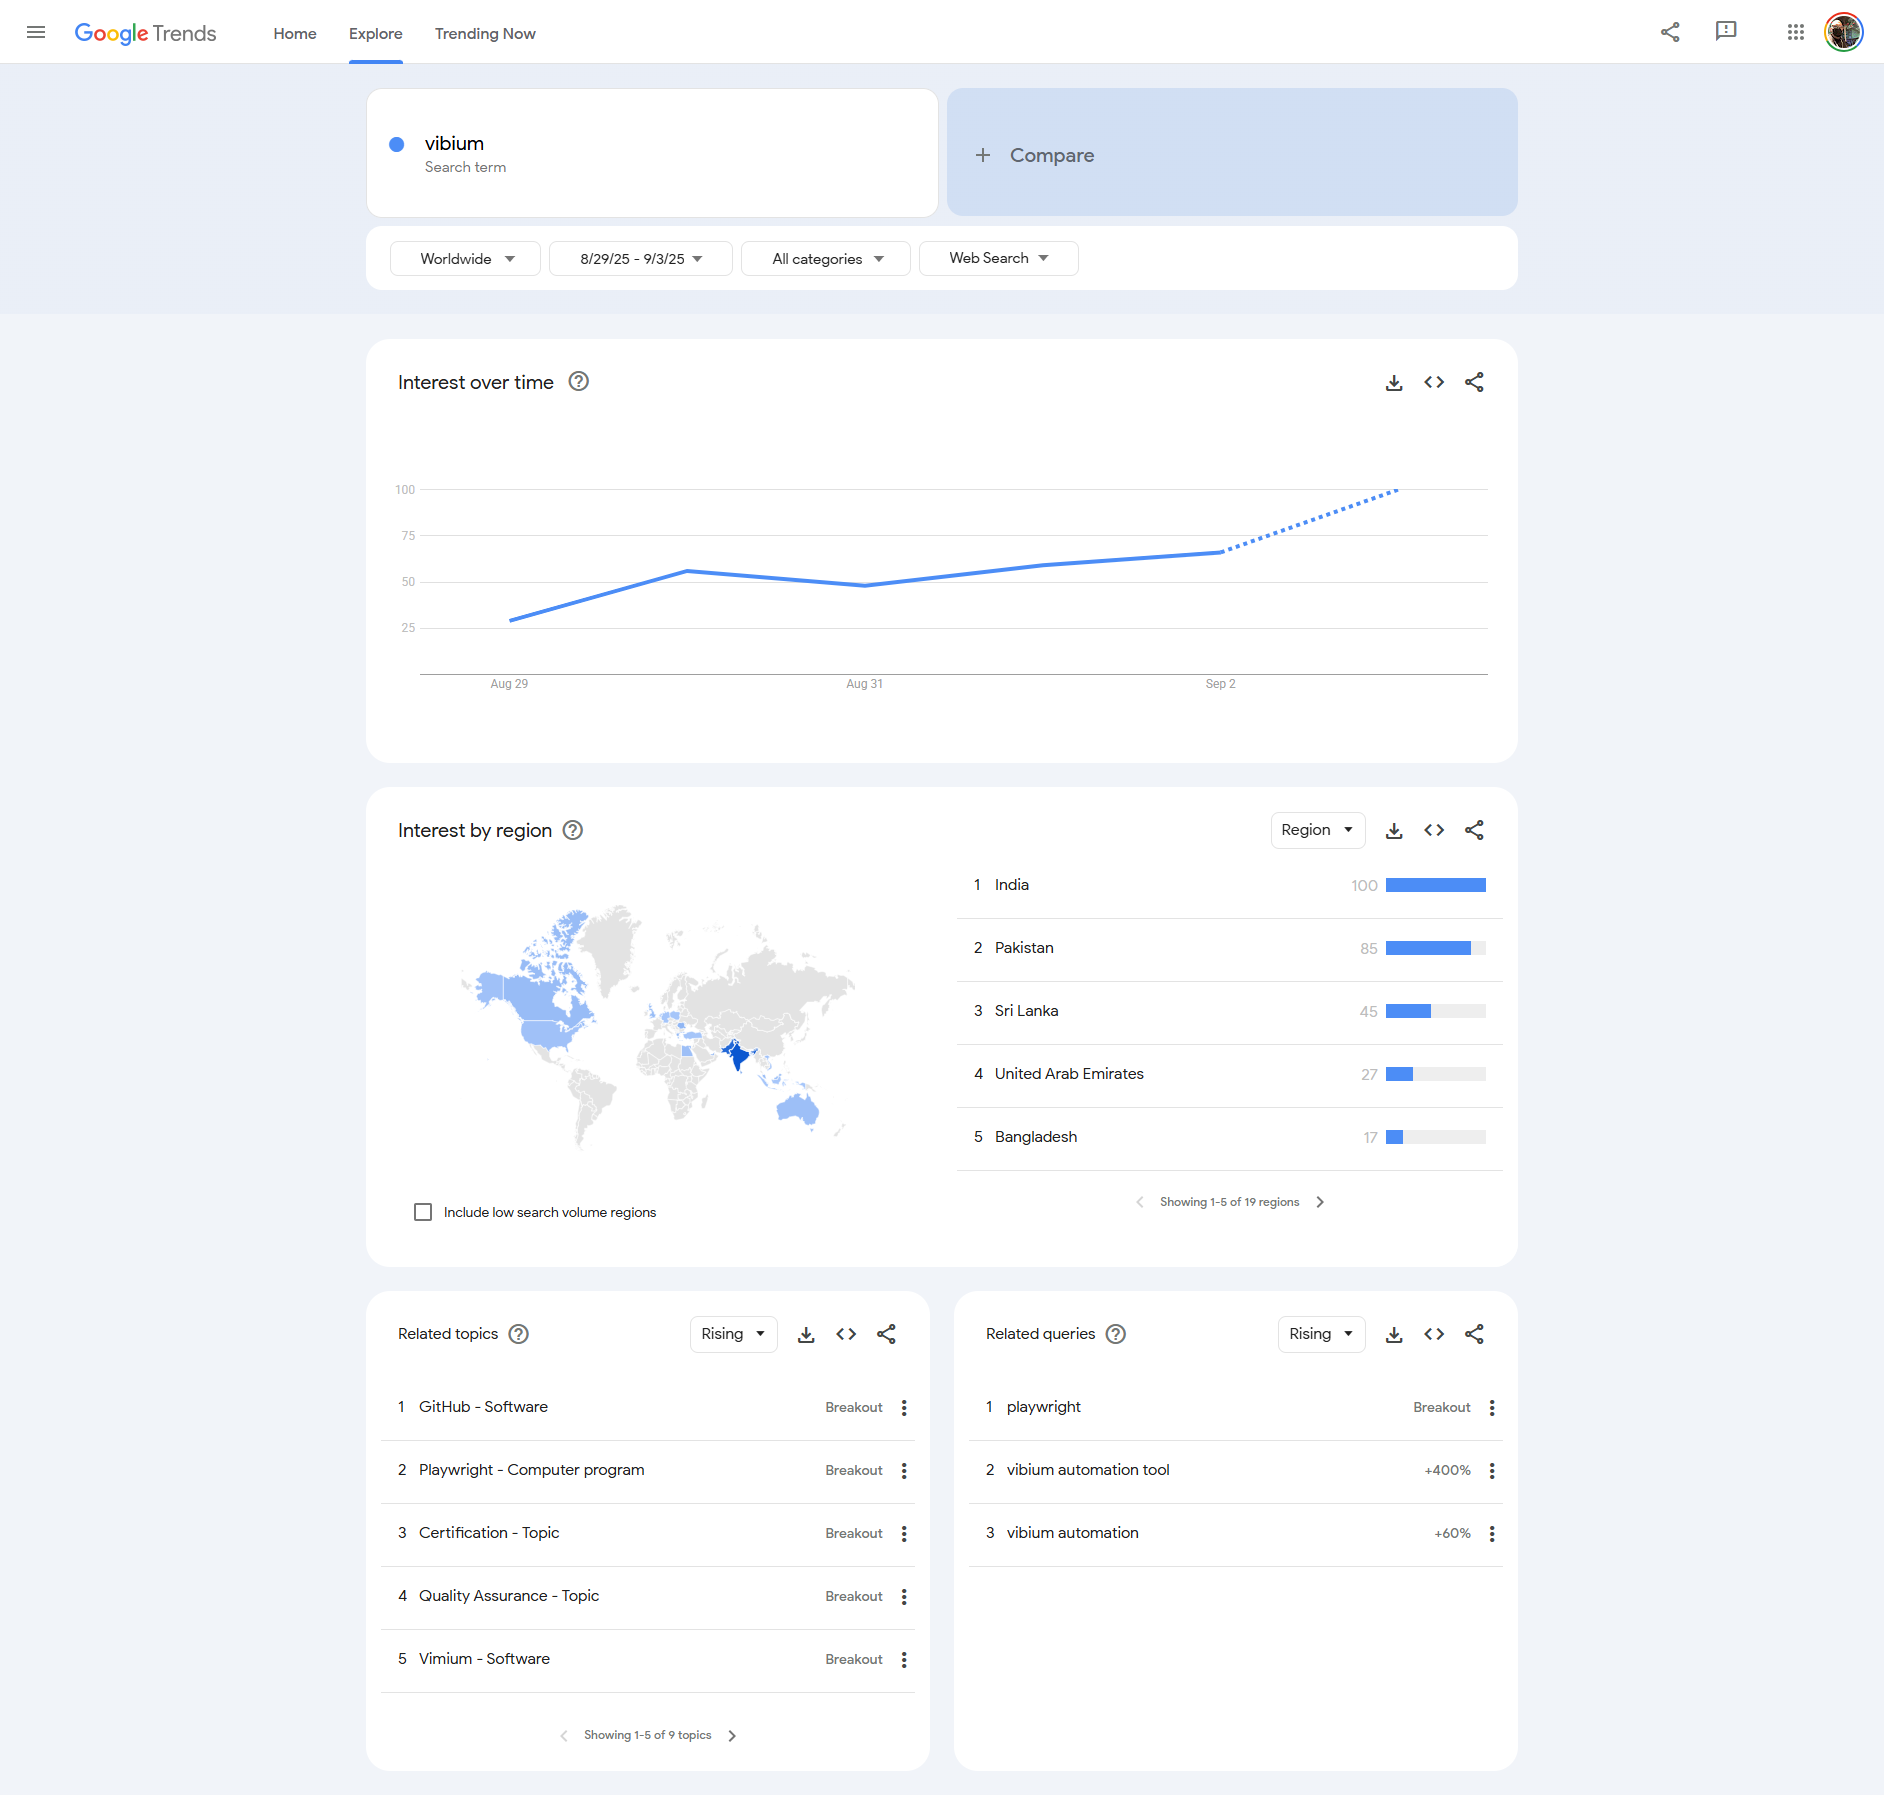Switch to the Trending Now tab
1884x1795 pixels.
485,34
